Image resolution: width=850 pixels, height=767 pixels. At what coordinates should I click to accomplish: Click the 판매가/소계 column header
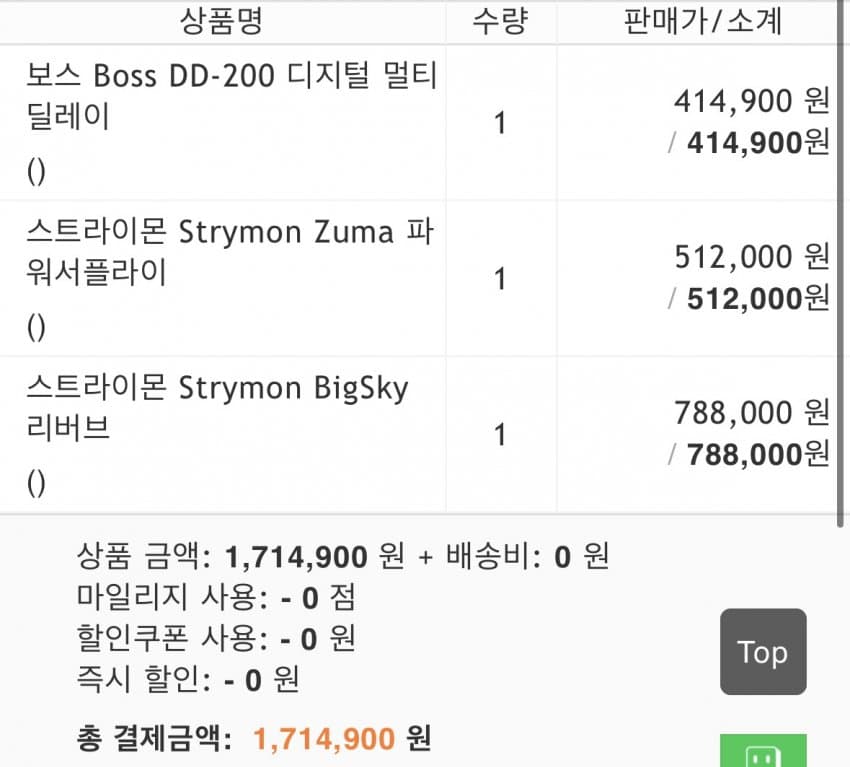coord(701,21)
